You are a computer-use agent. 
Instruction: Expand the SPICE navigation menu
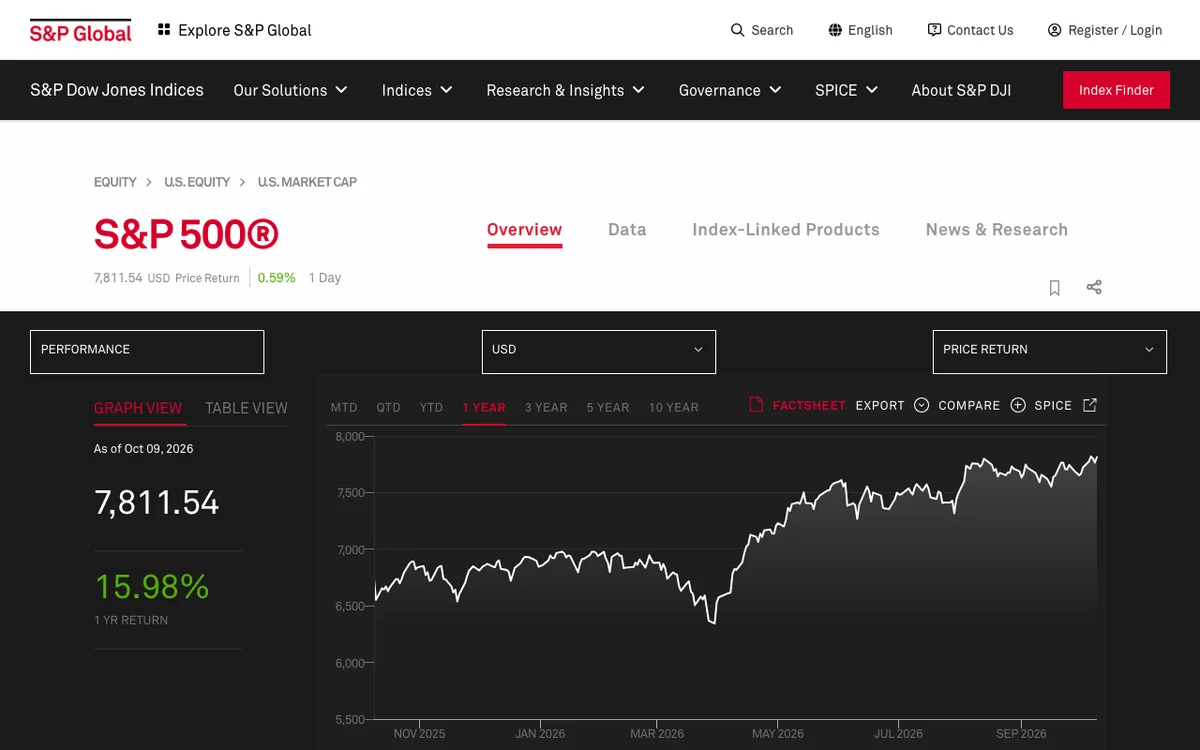tap(846, 90)
